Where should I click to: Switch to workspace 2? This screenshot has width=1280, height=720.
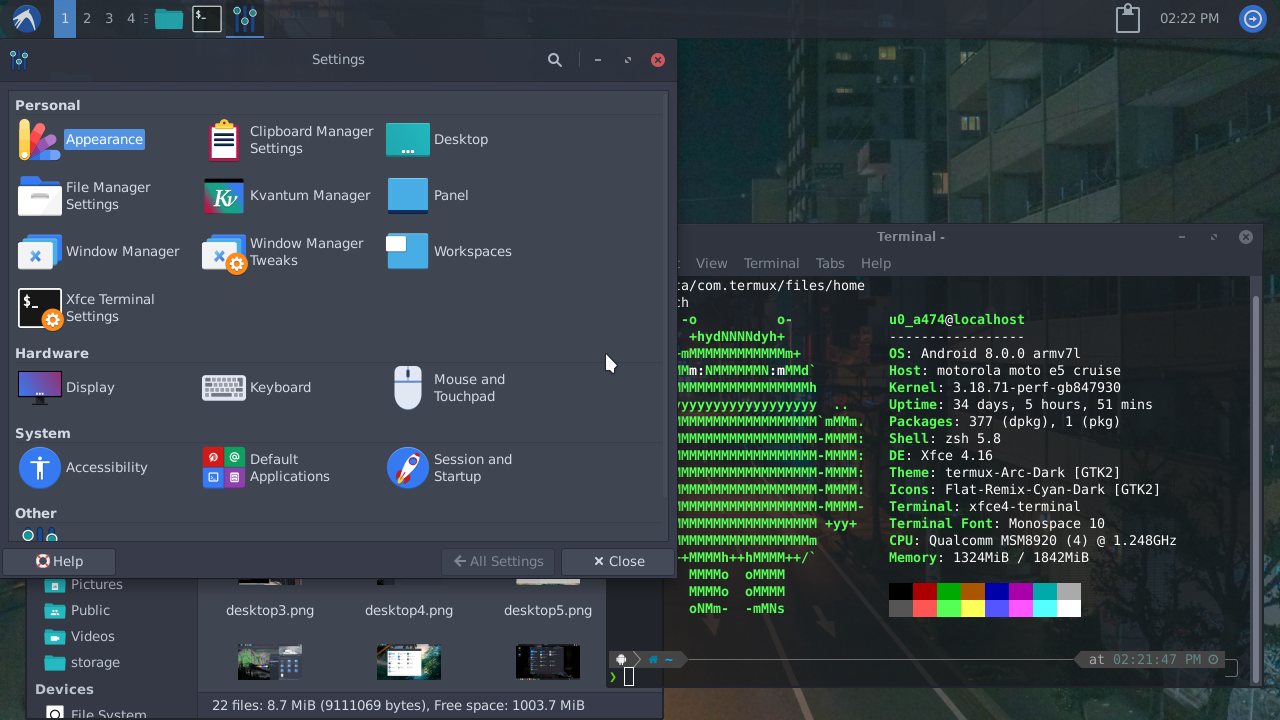(87, 18)
